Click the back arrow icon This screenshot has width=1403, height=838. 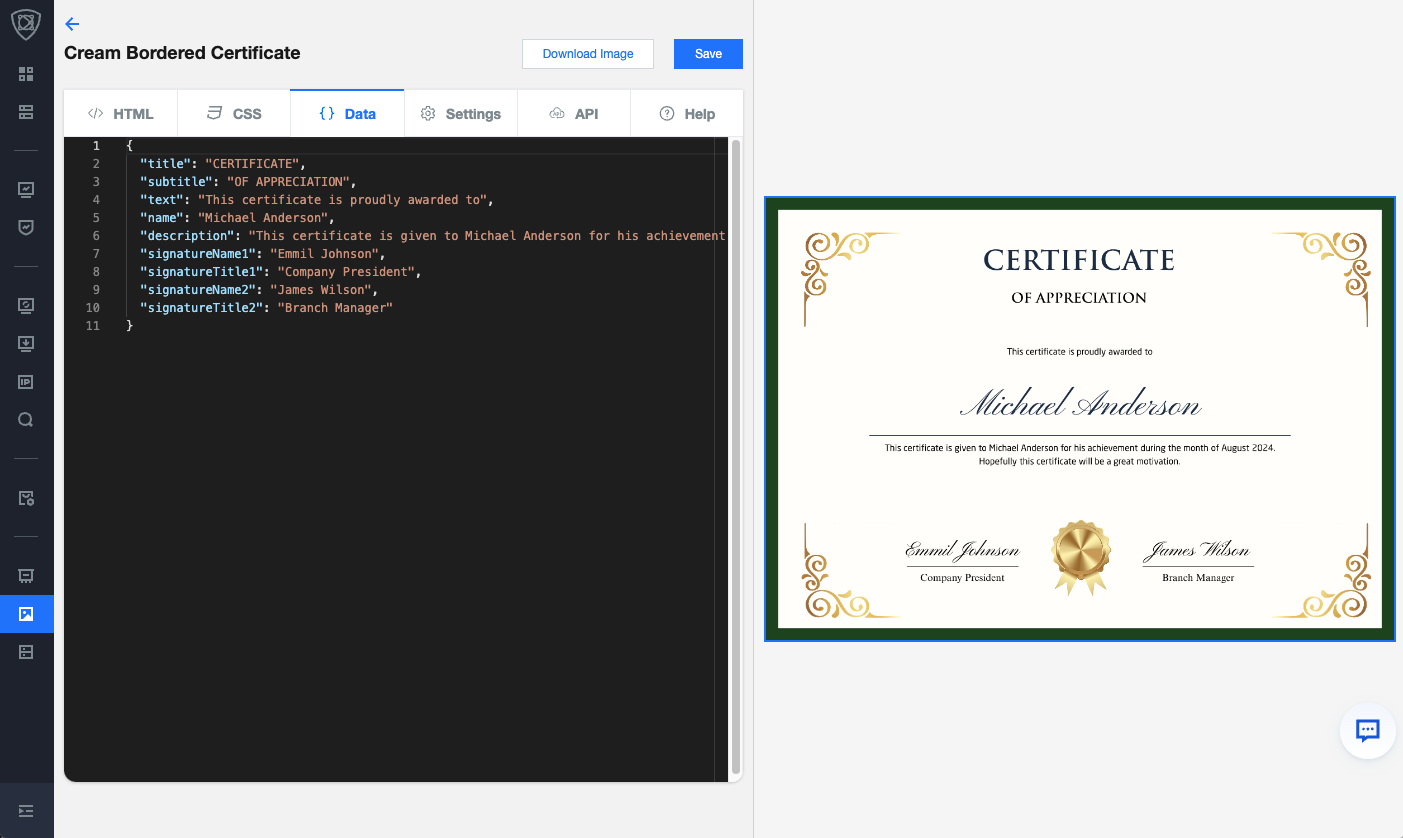point(72,24)
